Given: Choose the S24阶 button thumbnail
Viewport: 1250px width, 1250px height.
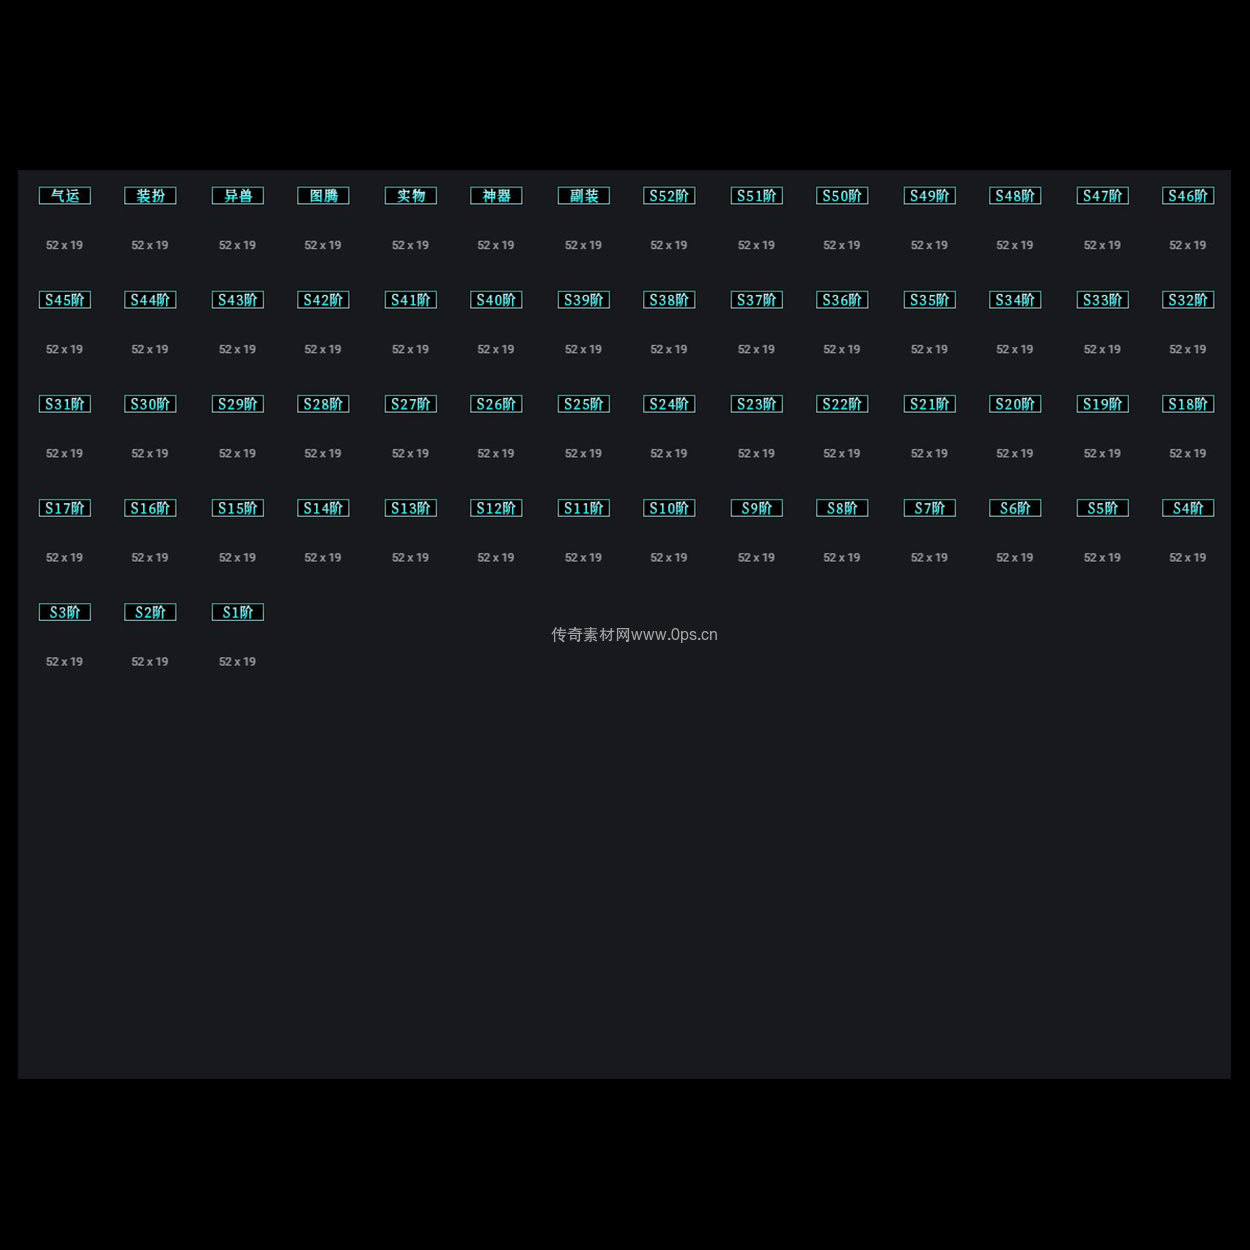Looking at the screenshot, I should click(669, 404).
